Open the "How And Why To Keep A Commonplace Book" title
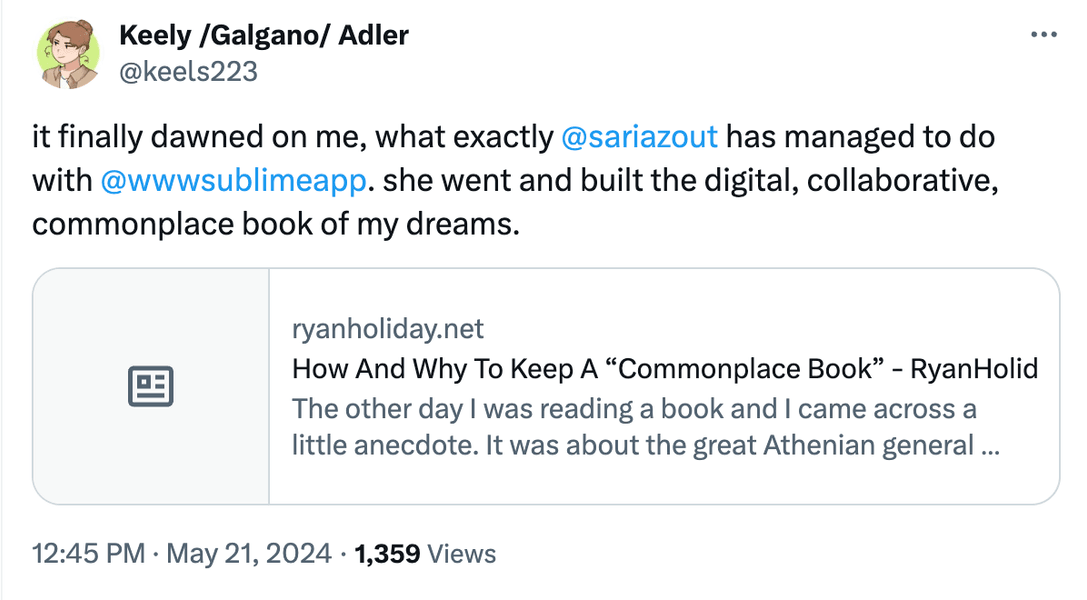This screenshot has width=1087, height=600. (665, 369)
